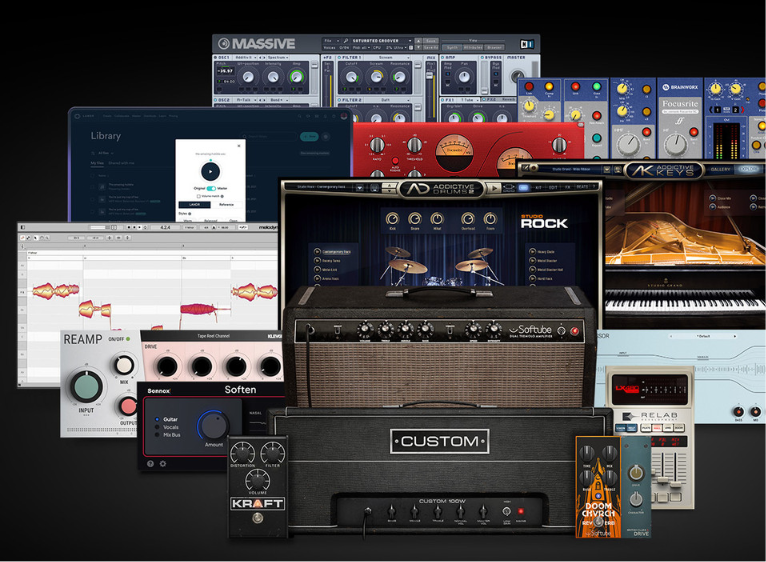Open the Sonnox Soften help icon
The image size is (766, 562).
click(x=150, y=463)
